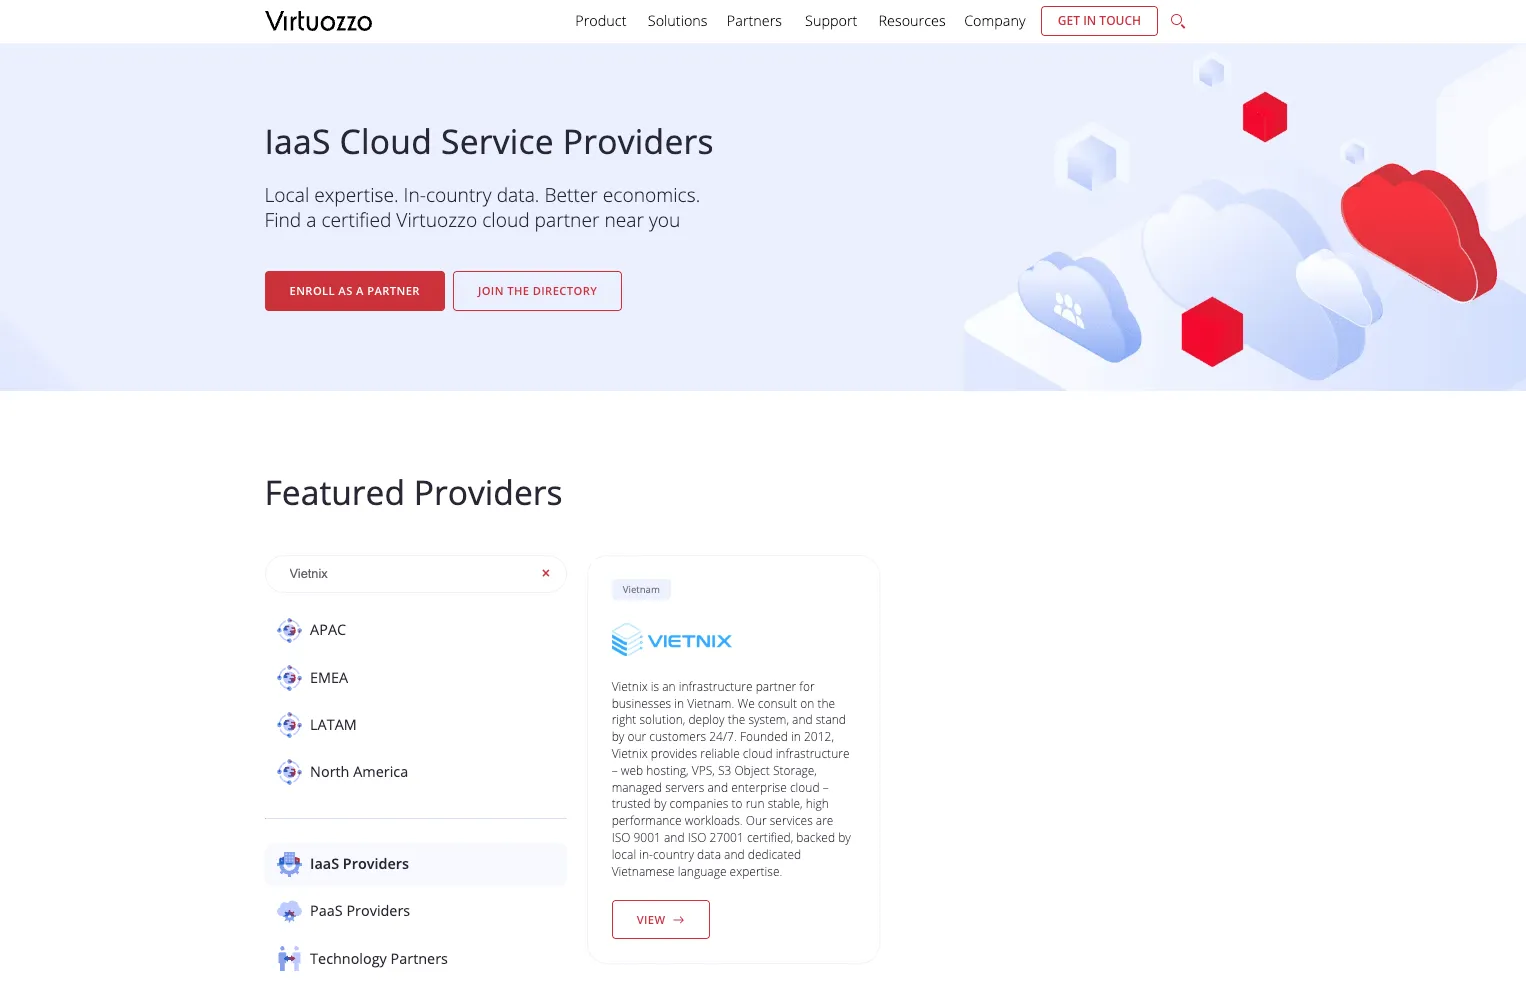Click the Featured Providers heading
Screen dimensions: 1526x987
(x=413, y=493)
